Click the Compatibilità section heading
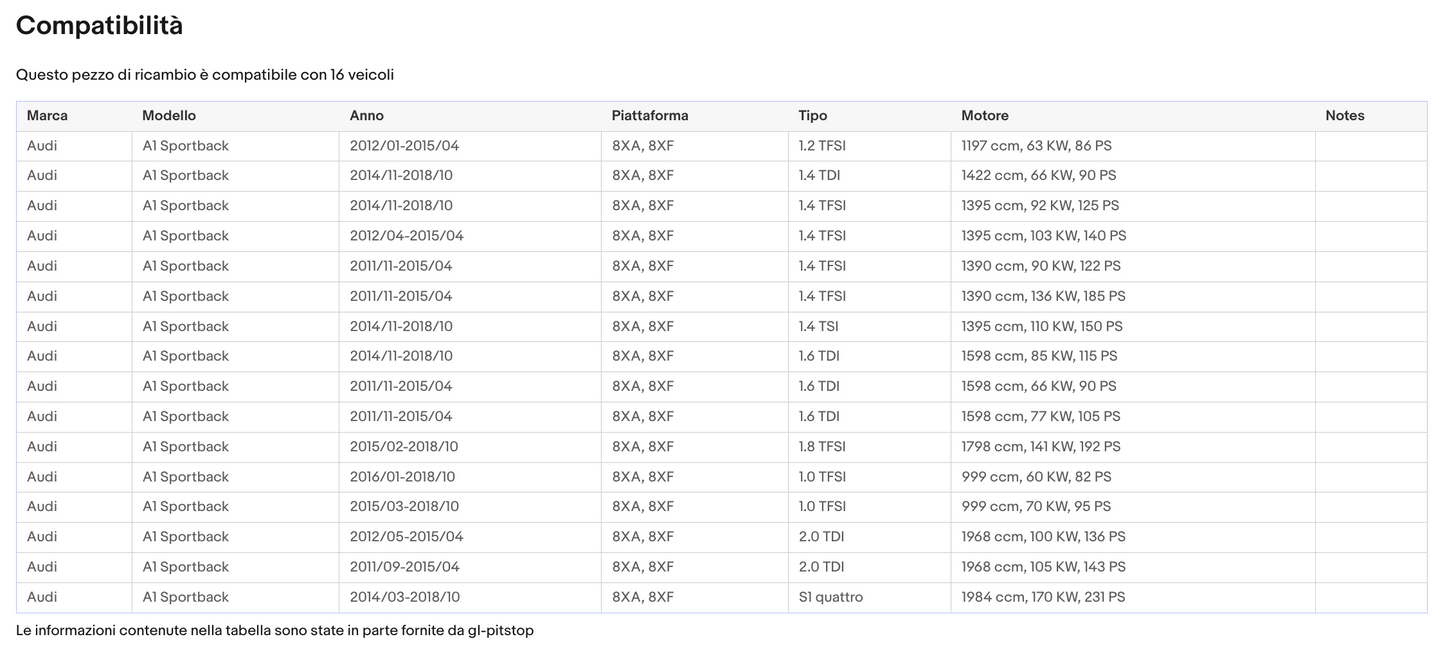1445x657 pixels. pyautogui.click(x=99, y=26)
